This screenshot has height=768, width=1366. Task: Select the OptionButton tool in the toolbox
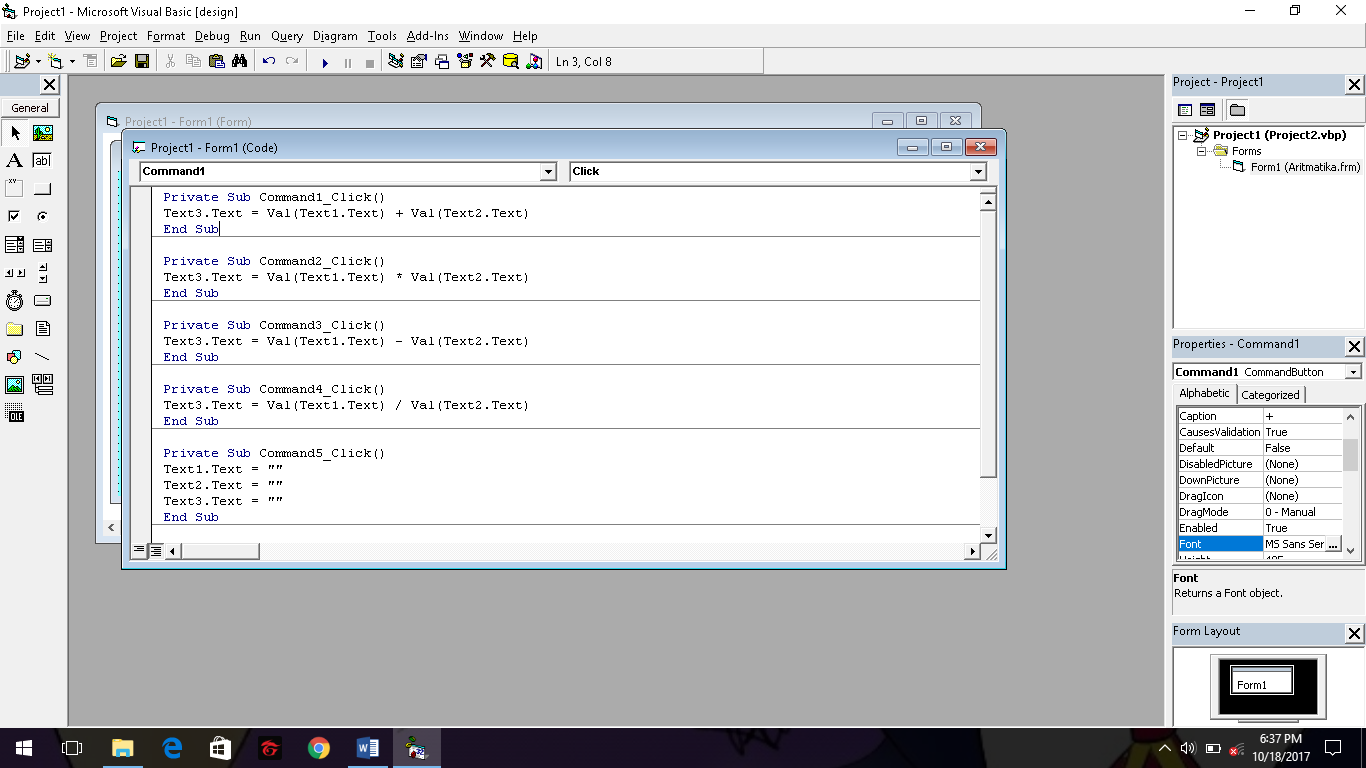(42, 215)
